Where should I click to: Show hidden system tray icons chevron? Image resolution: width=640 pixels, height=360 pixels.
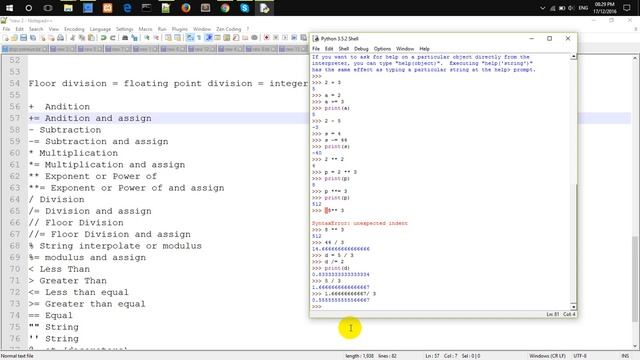click(x=542, y=8)
